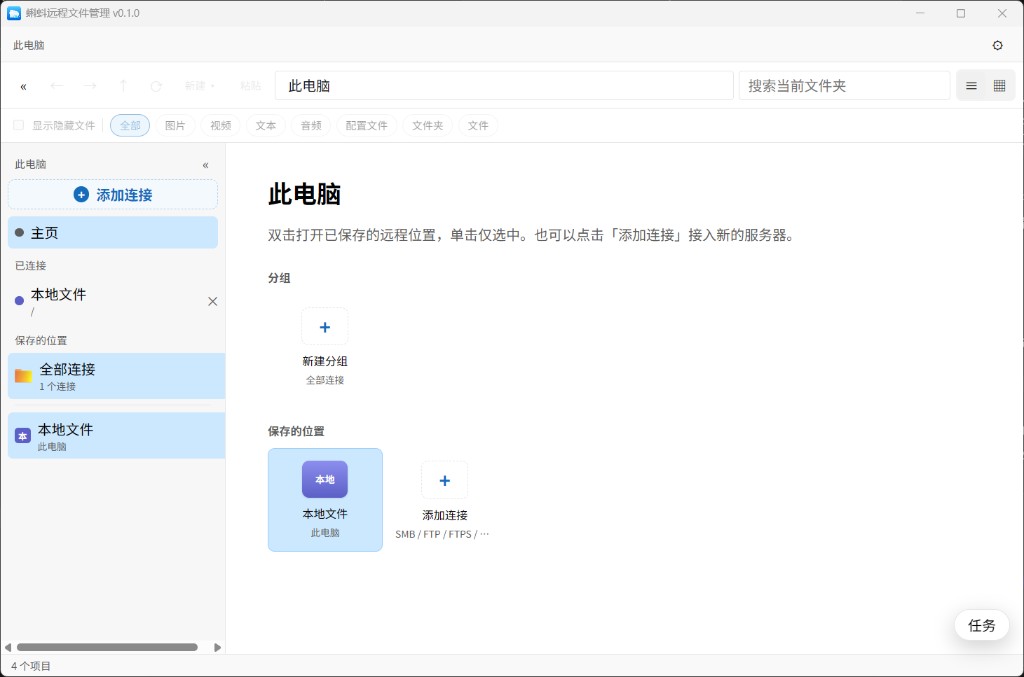Click the app logo icon in title bar
Image resolution: width=1024 pixels, height=677 pixels.
14,13
